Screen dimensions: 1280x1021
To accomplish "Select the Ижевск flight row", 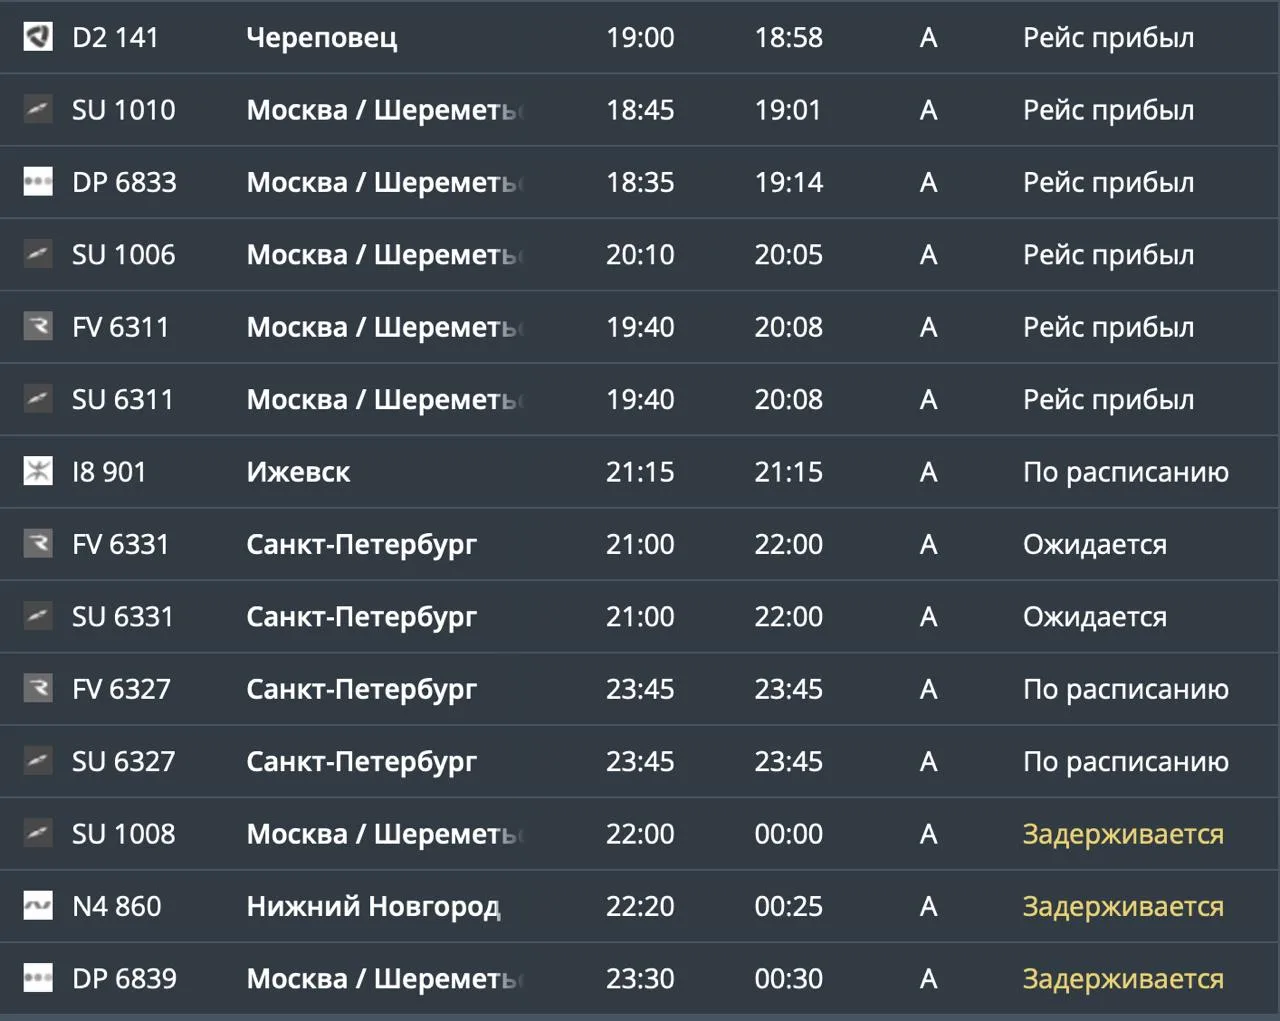I will point(640,471).
